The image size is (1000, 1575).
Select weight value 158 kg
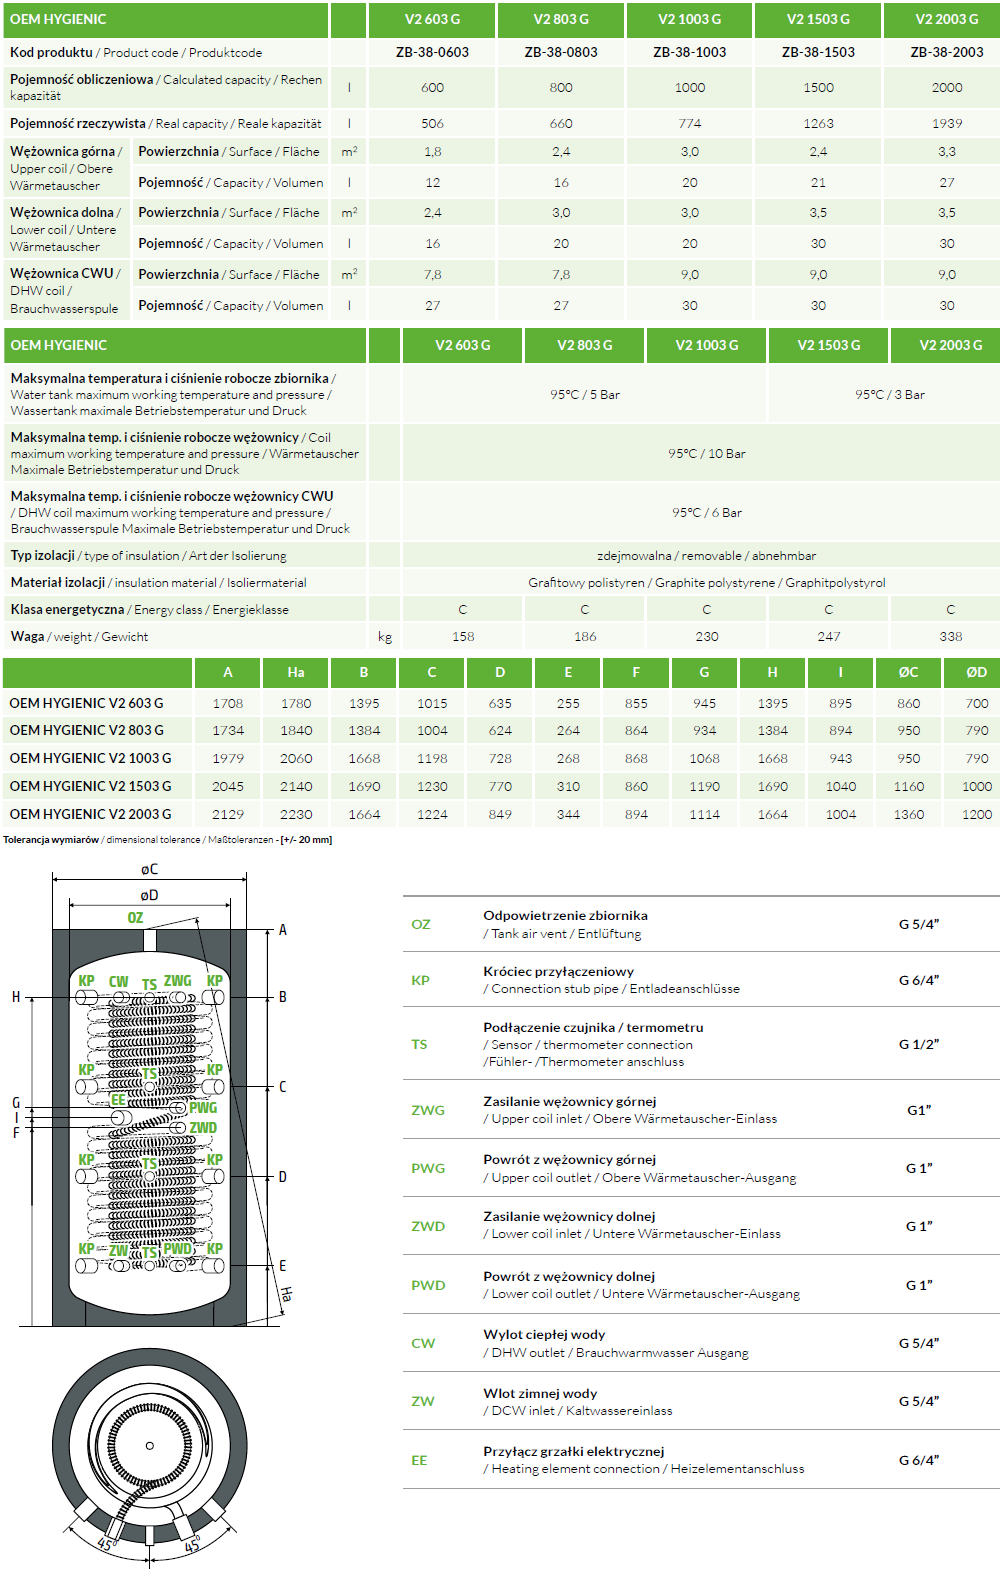coord(463,636)
